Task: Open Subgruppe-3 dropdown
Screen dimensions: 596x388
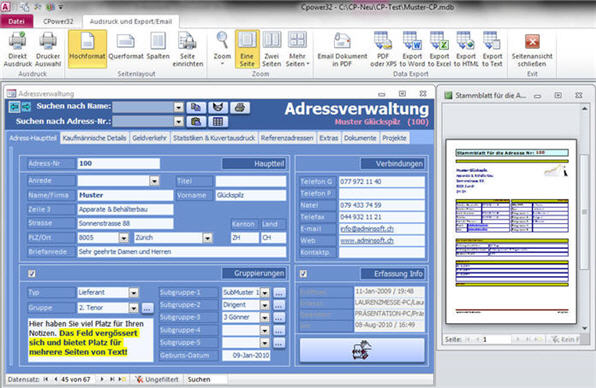Action: 265,317
